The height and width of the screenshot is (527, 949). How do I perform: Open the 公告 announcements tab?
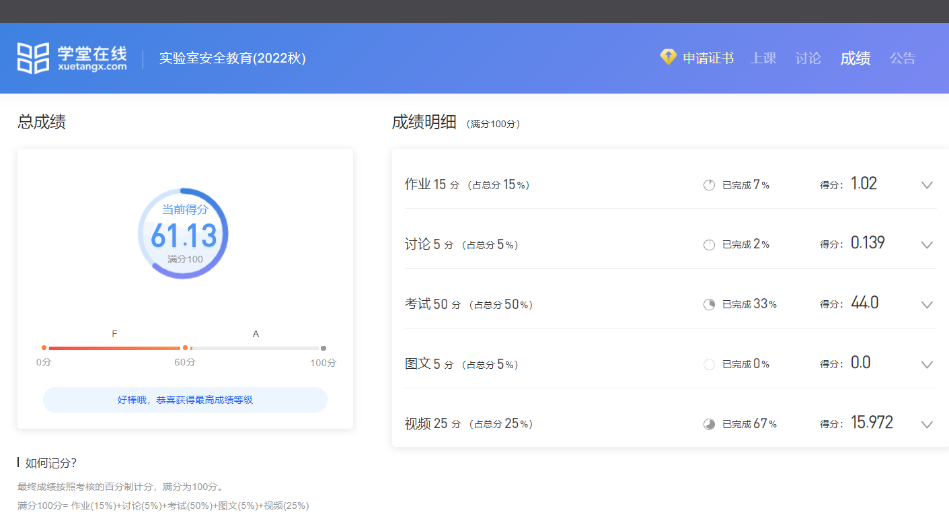coord(902,58)
